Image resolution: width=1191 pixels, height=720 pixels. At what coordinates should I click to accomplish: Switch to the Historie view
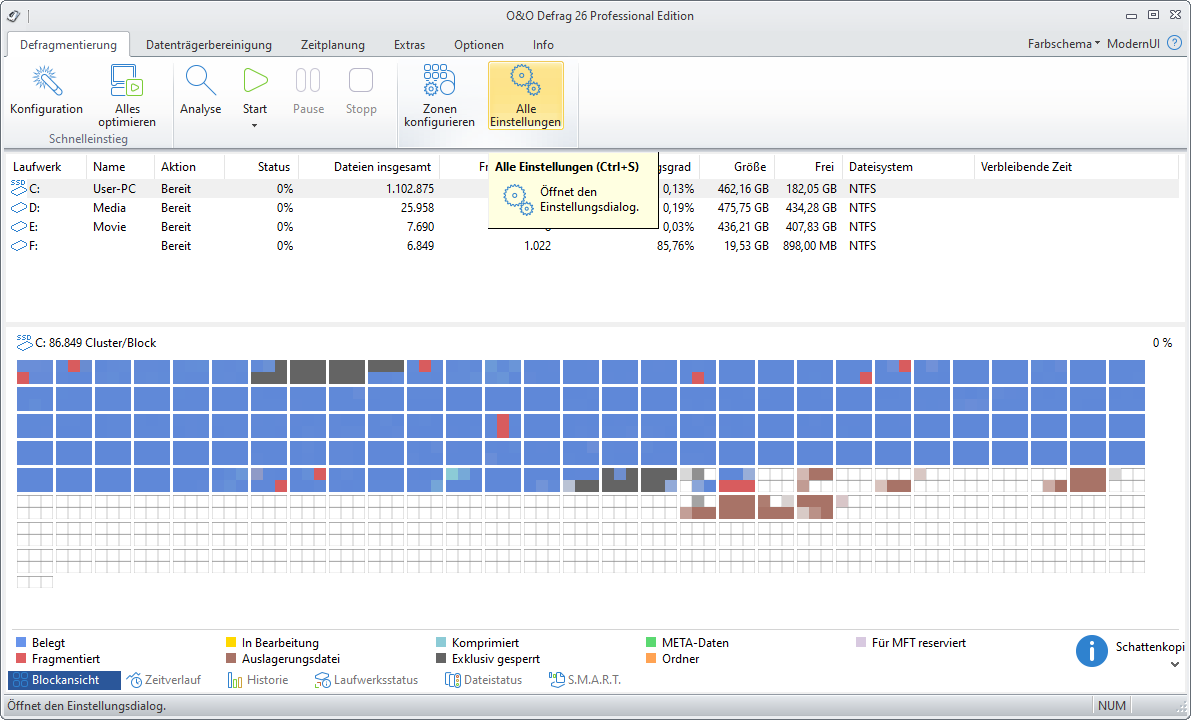[x=258, y=680]
